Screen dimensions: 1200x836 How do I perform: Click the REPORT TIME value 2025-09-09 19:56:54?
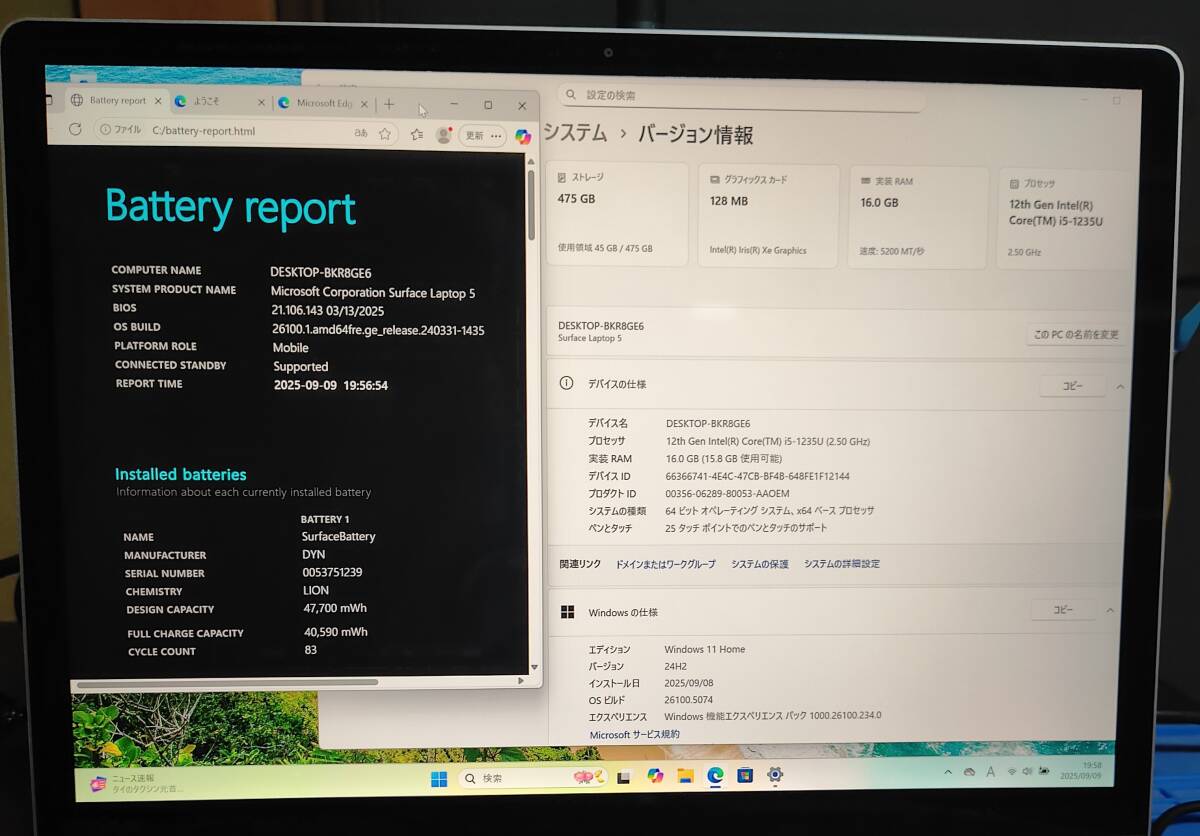(x=330, y=385)
